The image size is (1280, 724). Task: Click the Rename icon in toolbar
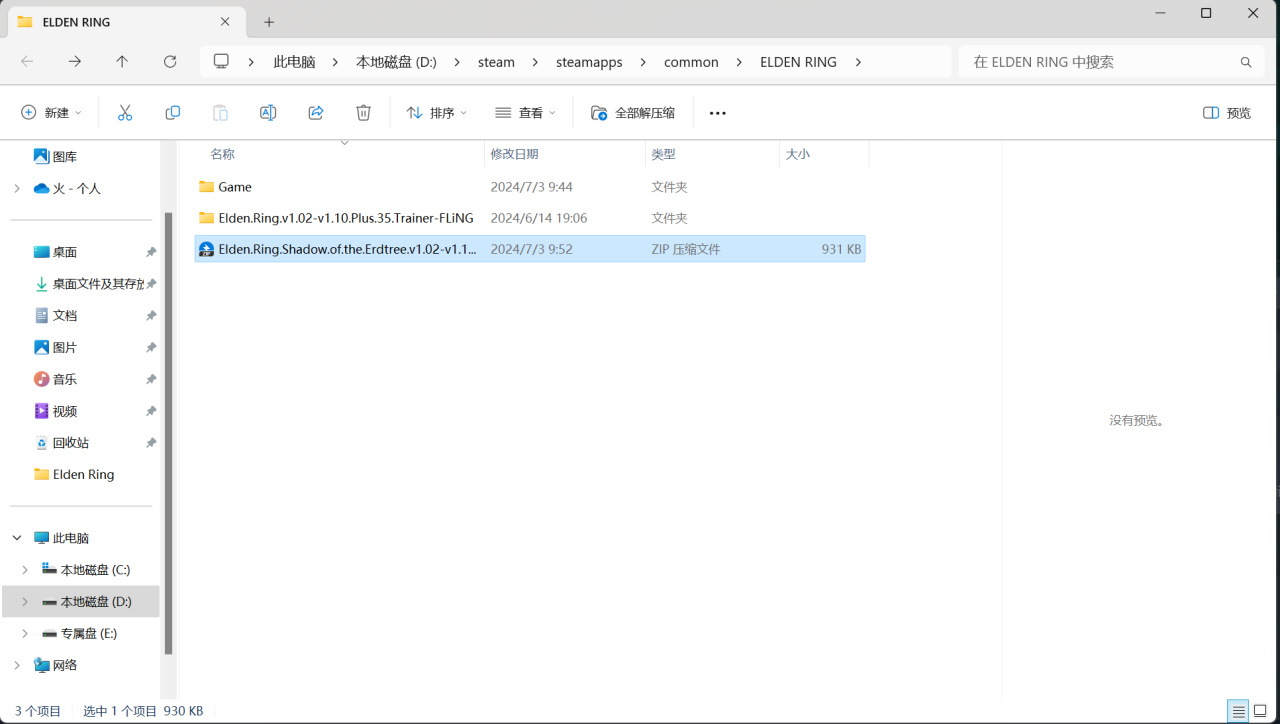[268, 113]
